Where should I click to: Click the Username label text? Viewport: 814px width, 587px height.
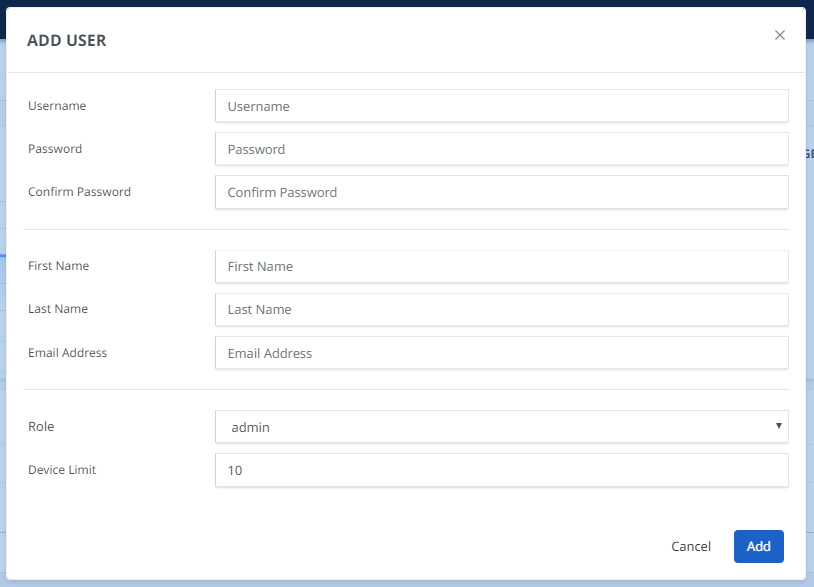coord(57,106)
